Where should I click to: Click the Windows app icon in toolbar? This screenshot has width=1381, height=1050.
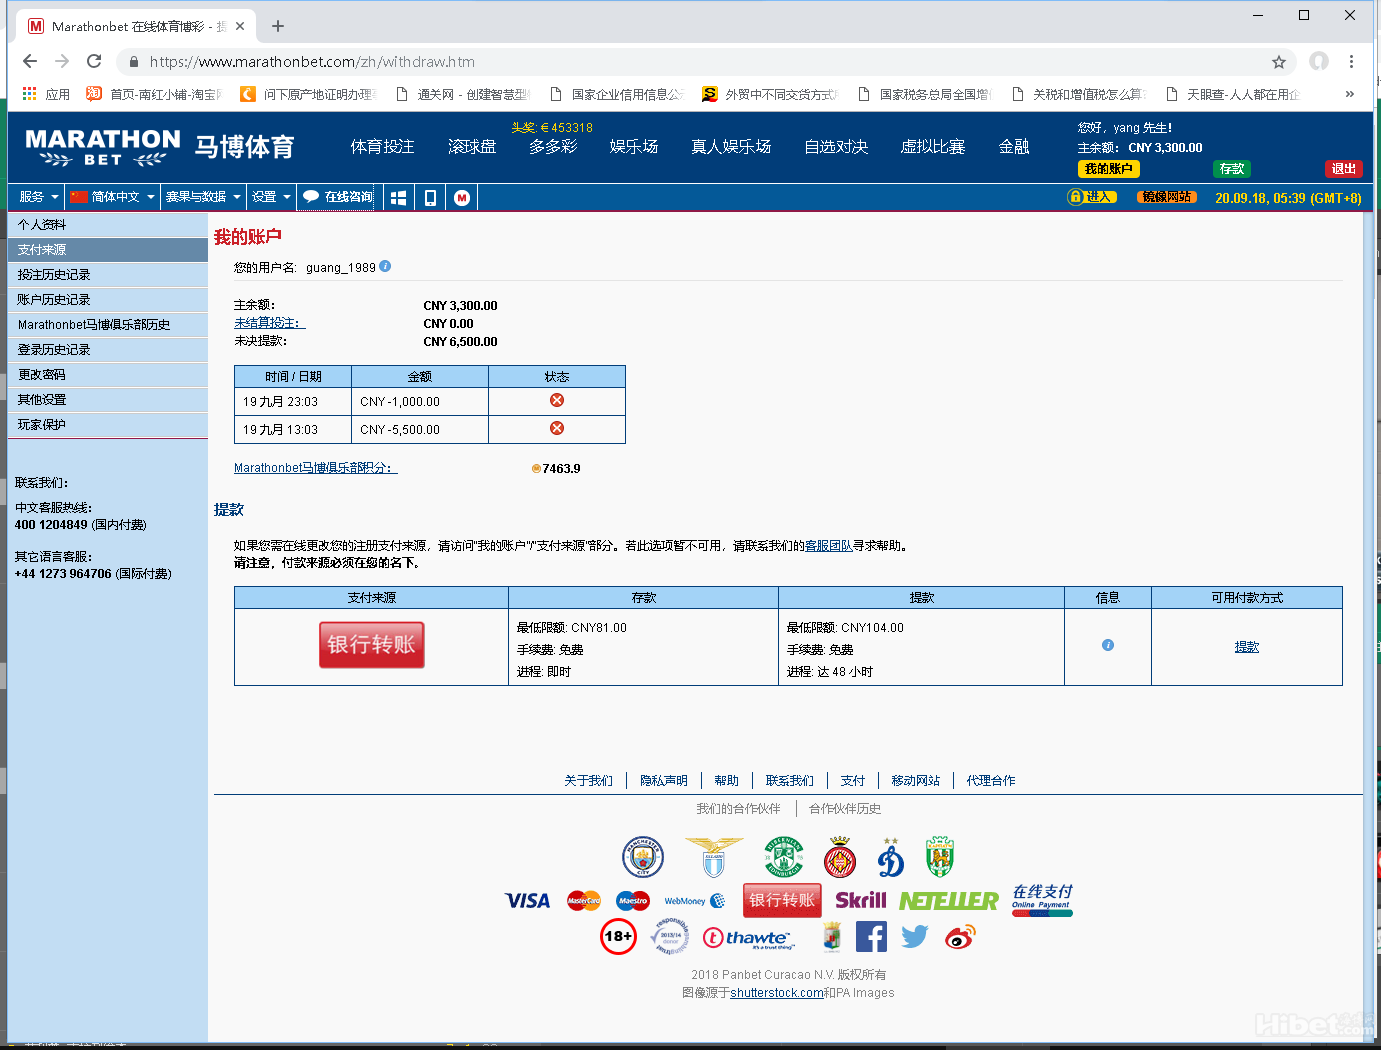click(398, 198)
